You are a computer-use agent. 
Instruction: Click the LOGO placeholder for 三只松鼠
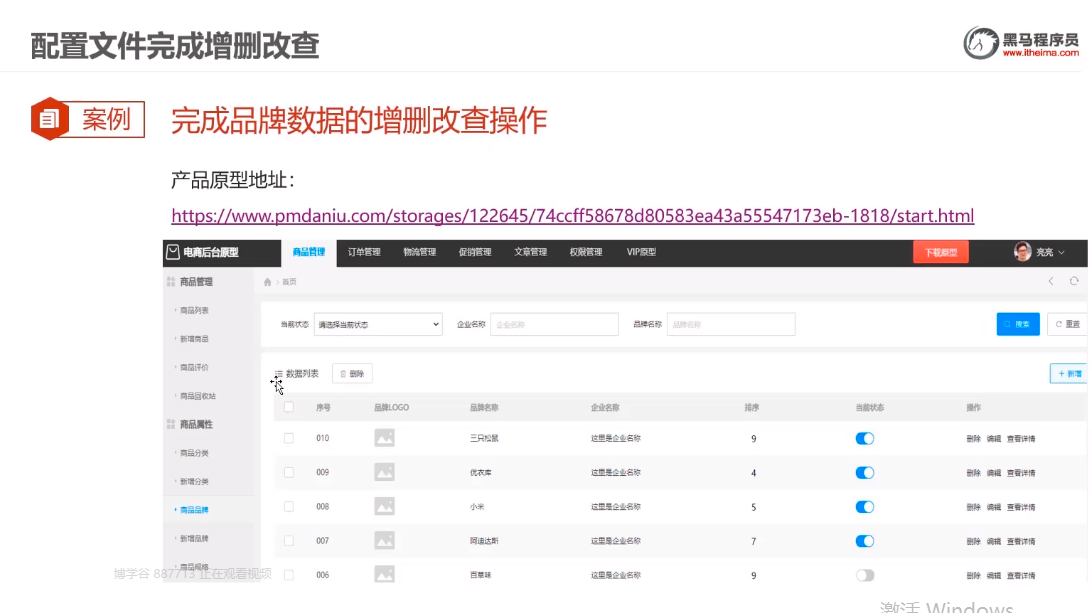[384, 438]
